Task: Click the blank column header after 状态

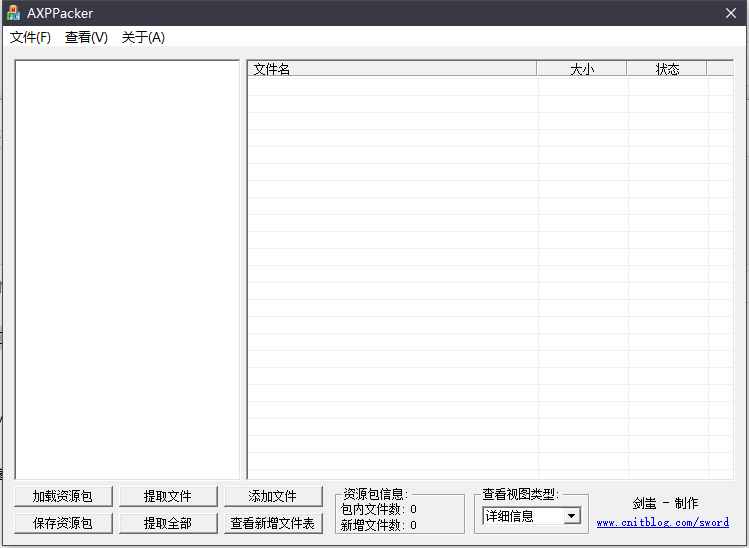Action: point(719,69)
